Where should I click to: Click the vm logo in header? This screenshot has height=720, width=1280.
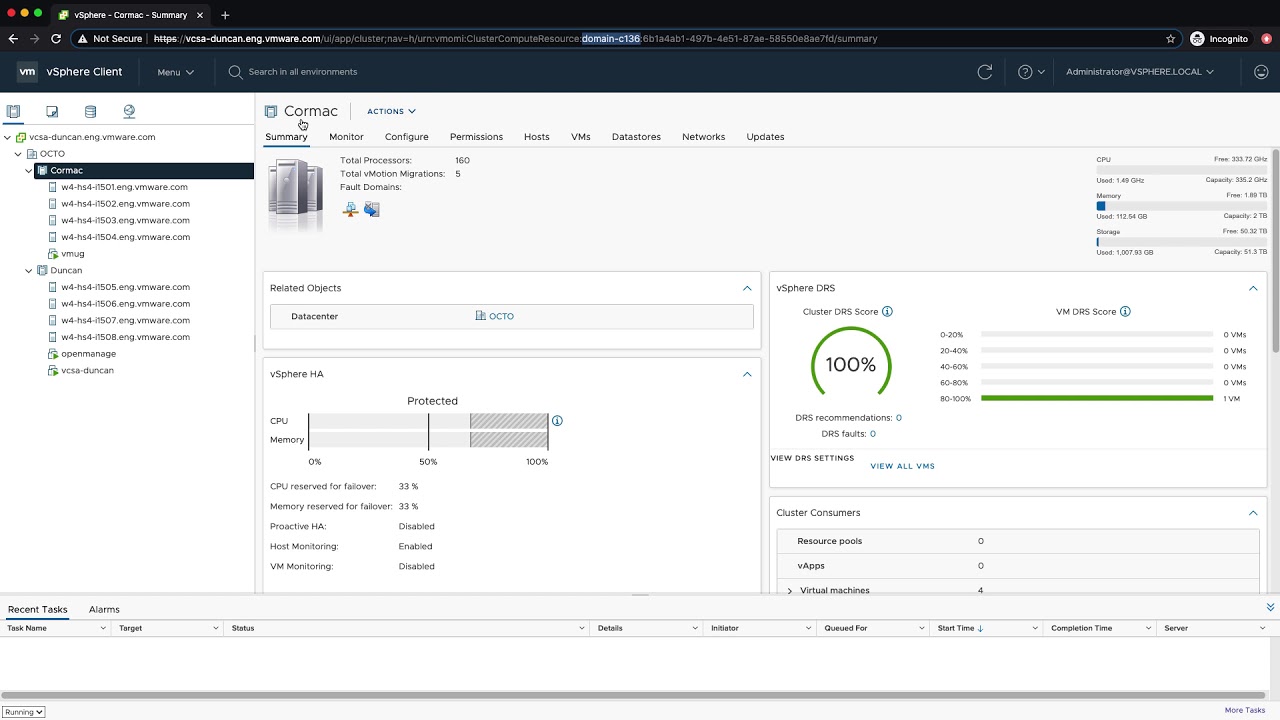tap(28, 72)
